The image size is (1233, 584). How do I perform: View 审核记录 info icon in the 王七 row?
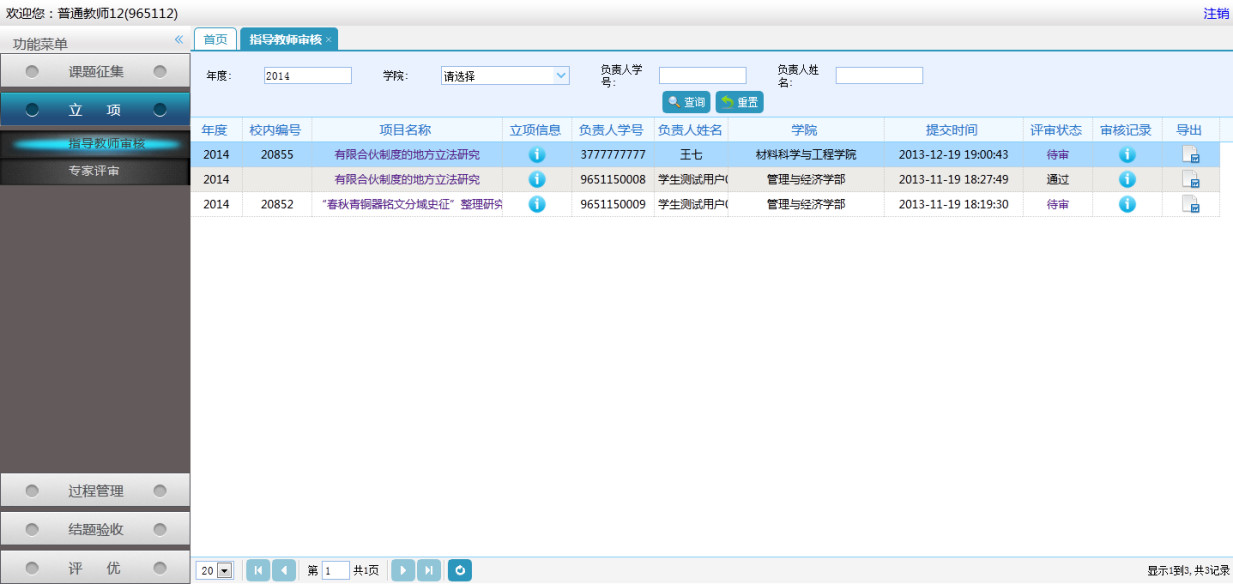pos(1127,155)
